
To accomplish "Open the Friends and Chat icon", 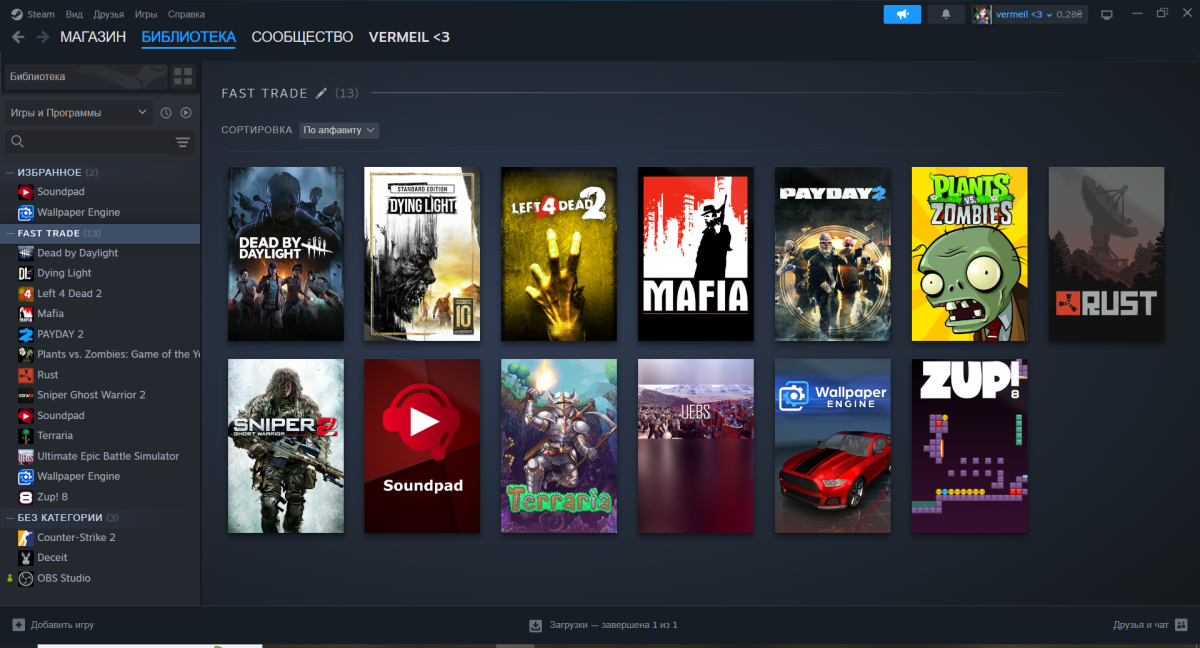I will (1181, 625).
